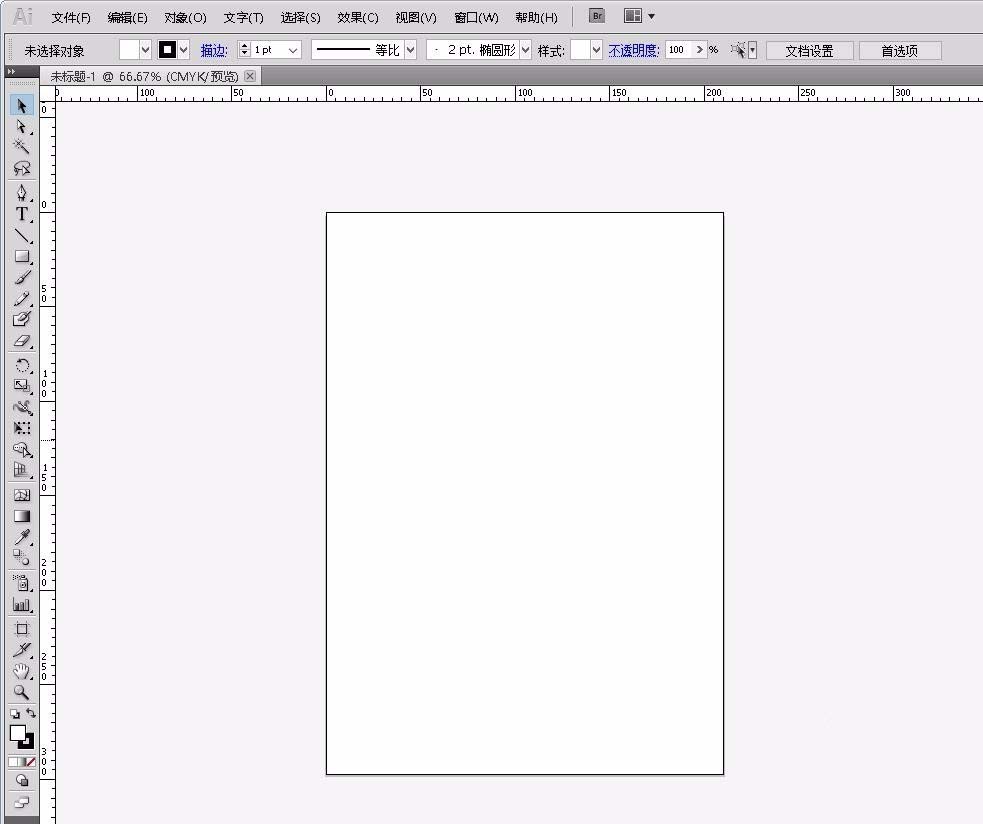Open the 选择(S) menu
The height and width of the screenshot is (824, 983).
pos(300,18)
